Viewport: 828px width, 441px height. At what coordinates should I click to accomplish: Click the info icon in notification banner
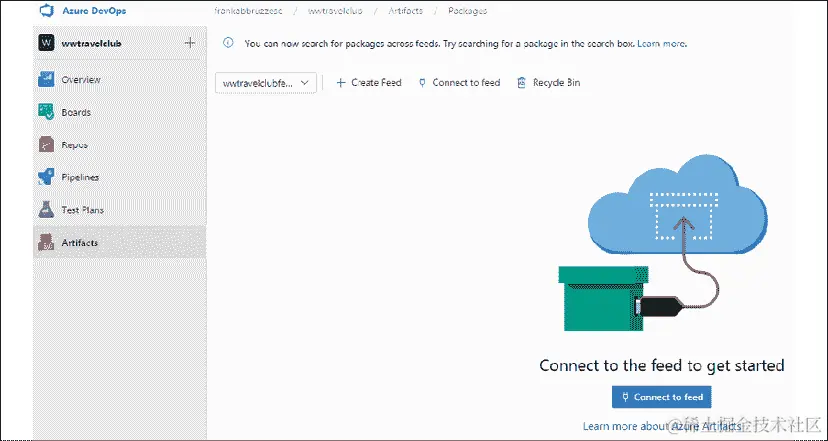point(228,43)
